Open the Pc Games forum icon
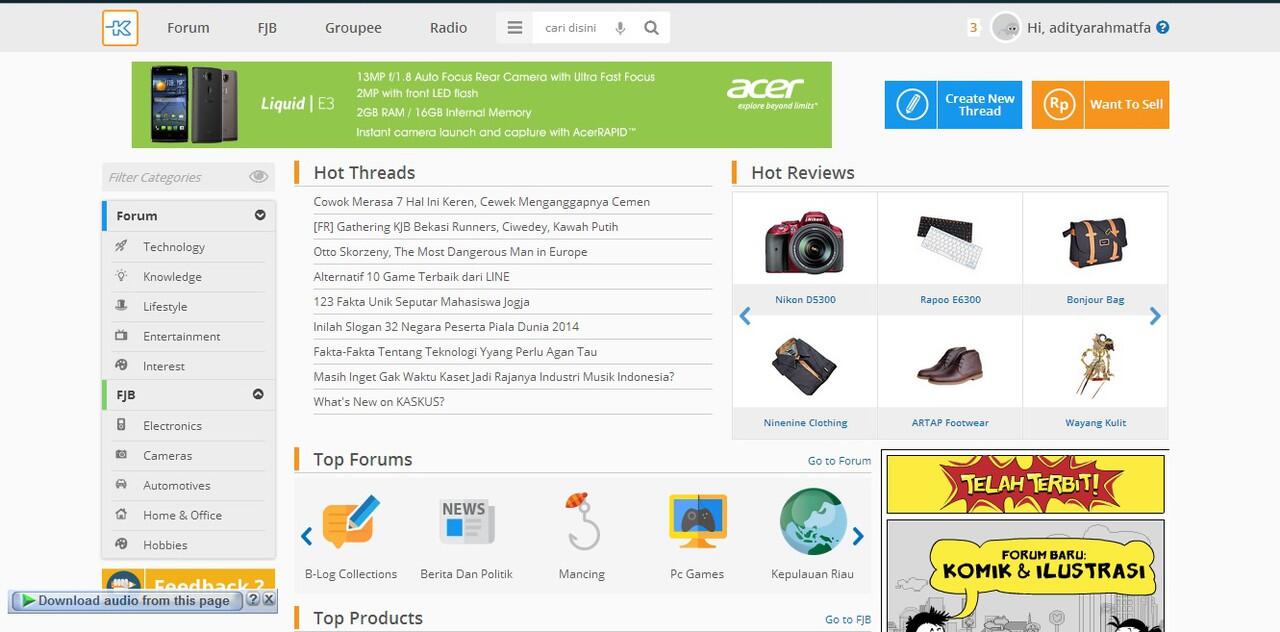This screenshot has height=632, width=1280. (697, 521)
